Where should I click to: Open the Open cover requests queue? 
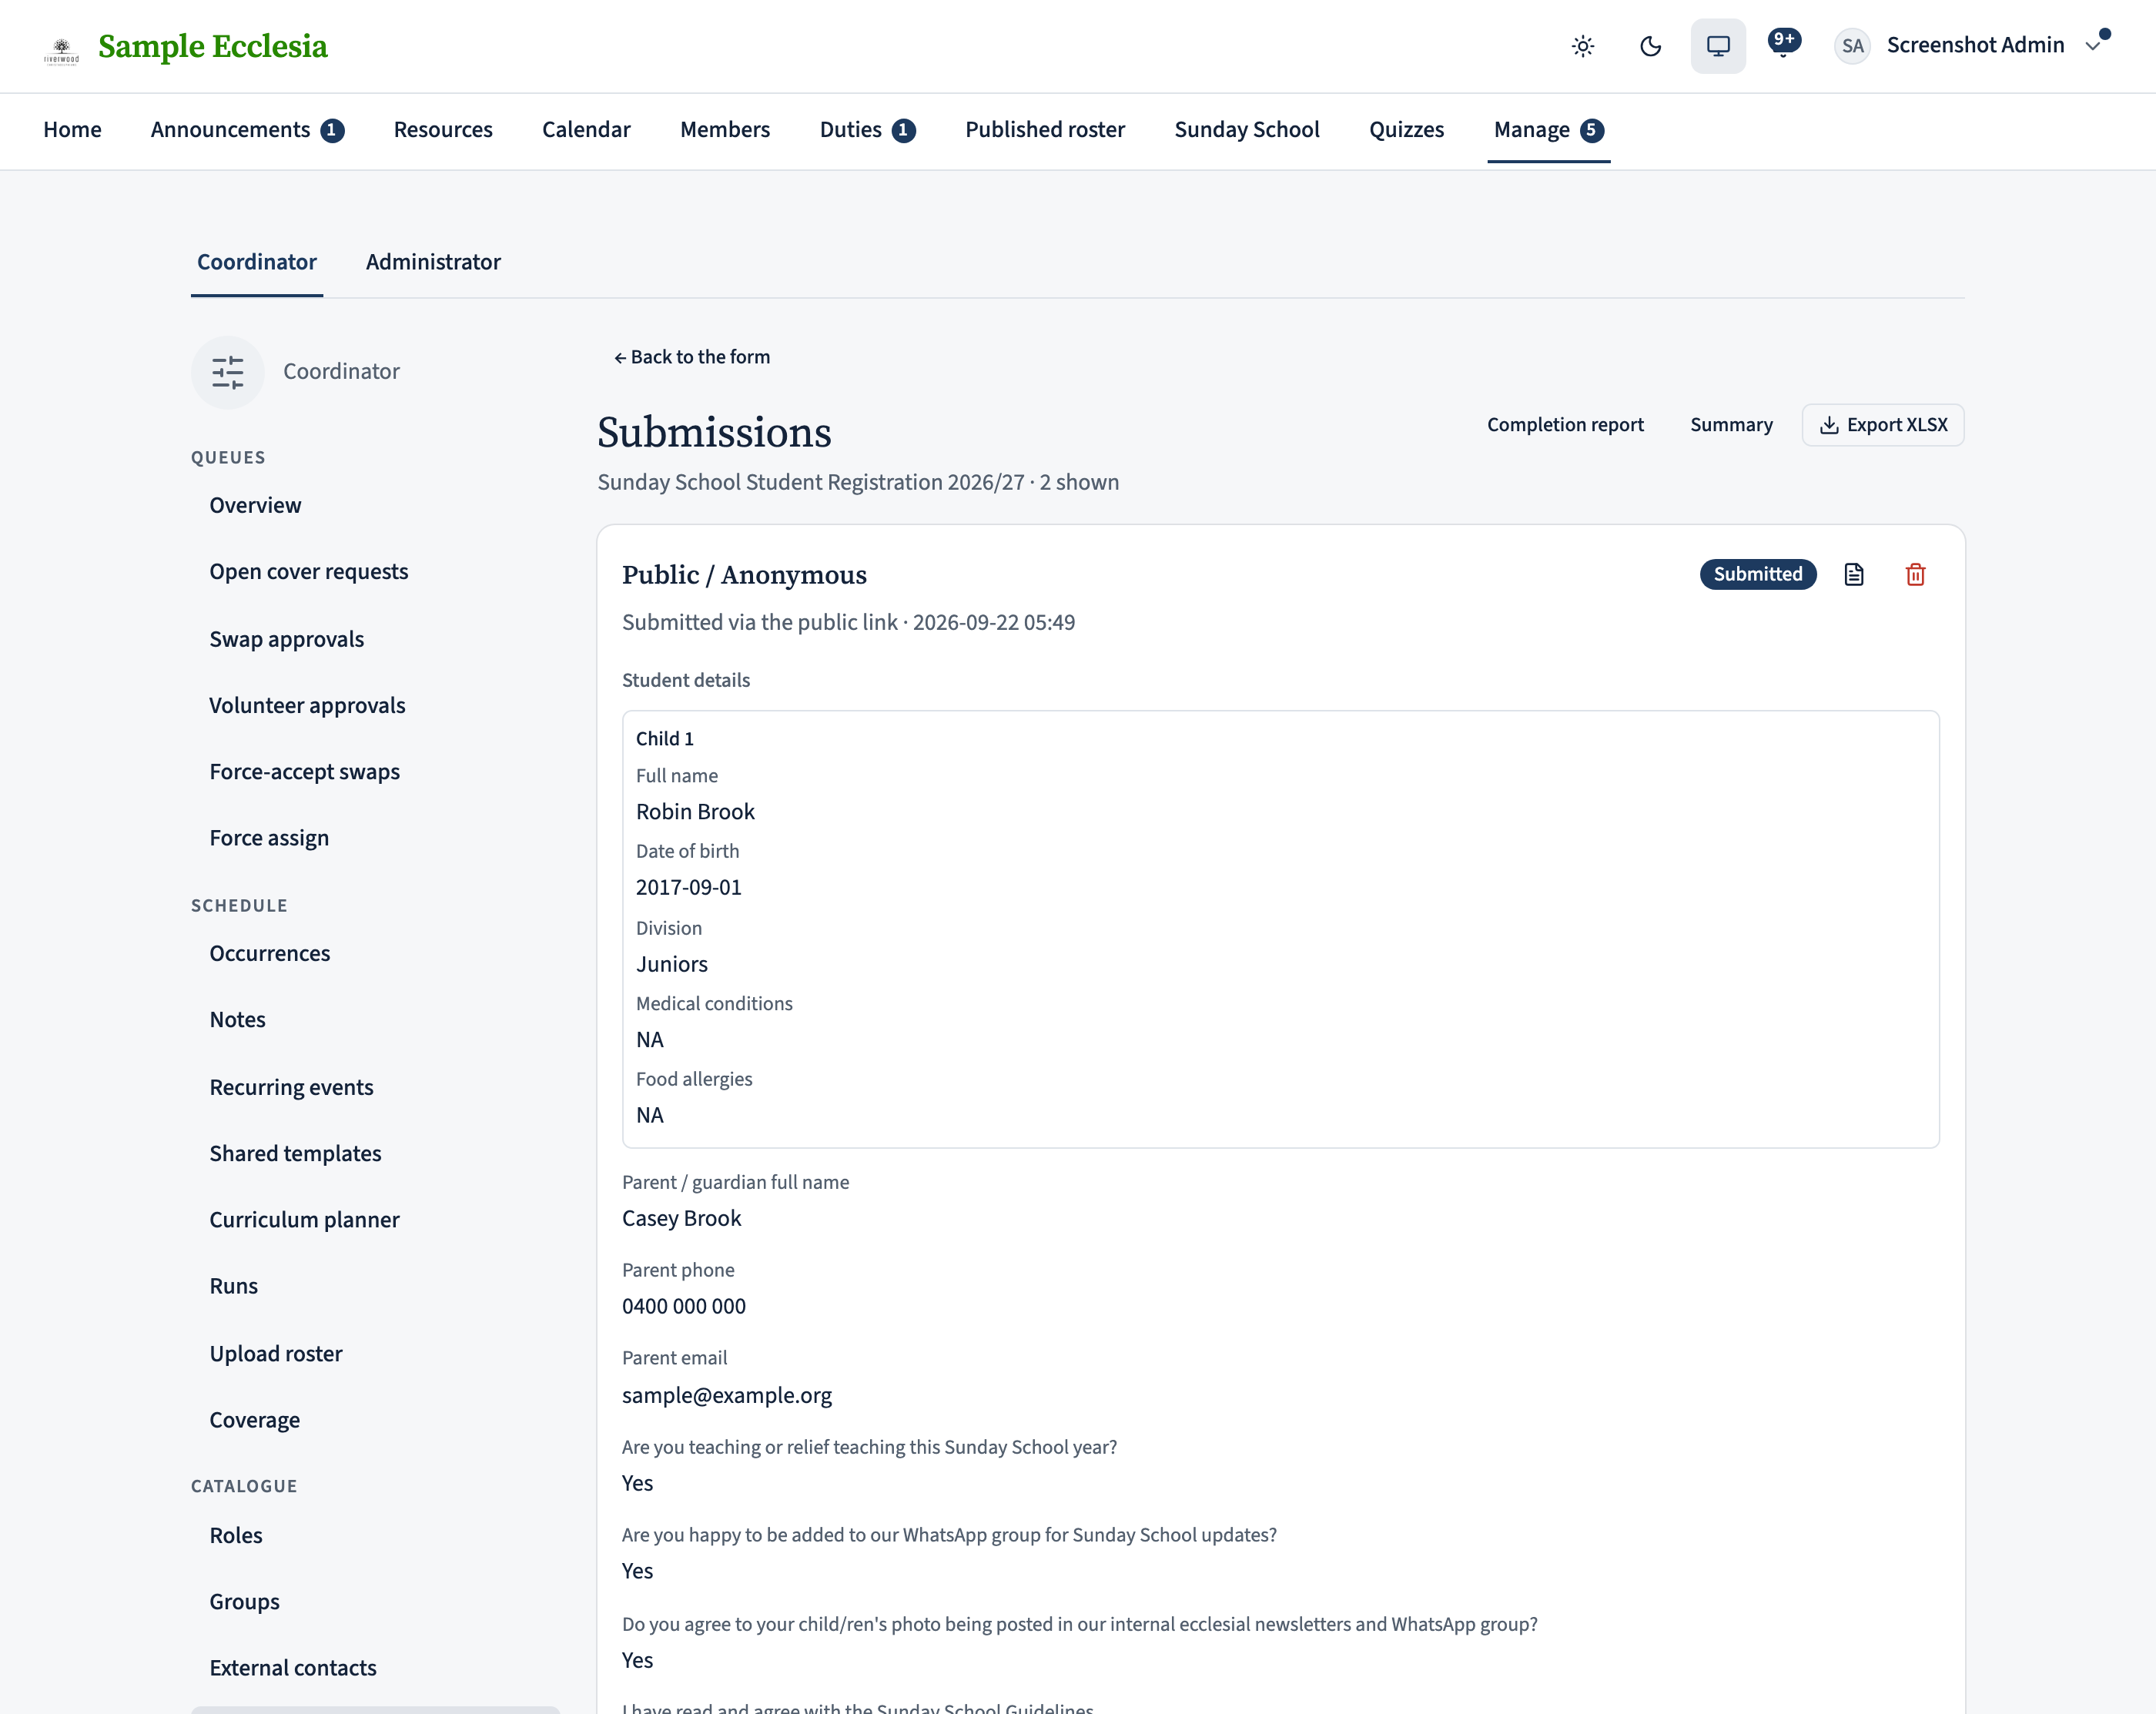[308, 572]
